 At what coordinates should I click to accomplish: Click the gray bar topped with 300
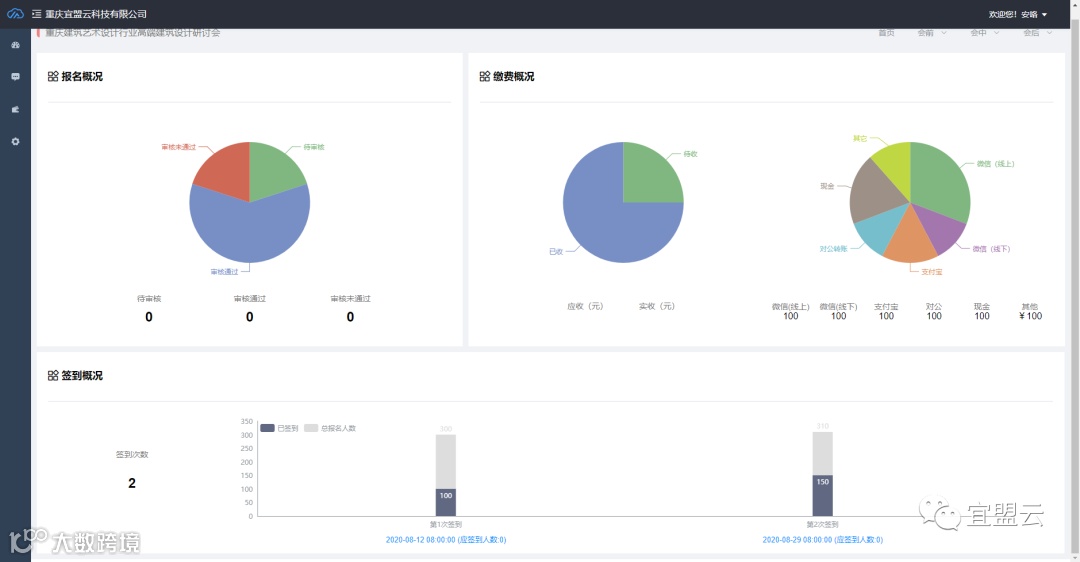[446, 461]
